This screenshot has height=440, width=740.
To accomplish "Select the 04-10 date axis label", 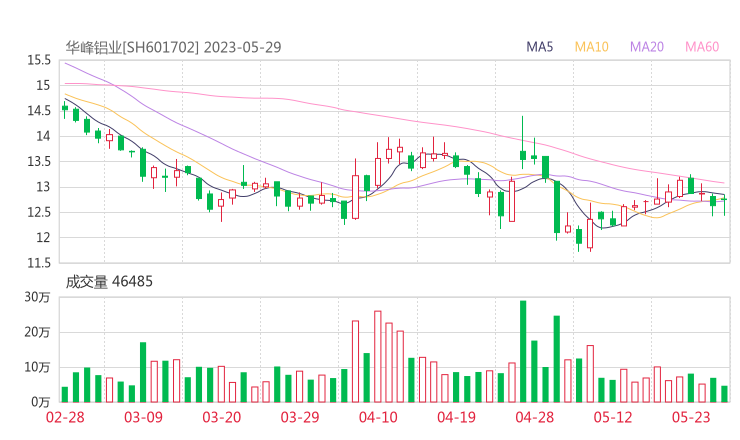I will [377, 418].
